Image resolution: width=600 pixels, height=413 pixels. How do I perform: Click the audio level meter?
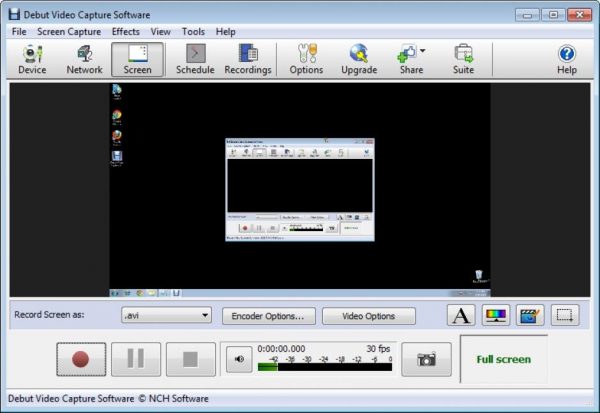coord(325,367)
